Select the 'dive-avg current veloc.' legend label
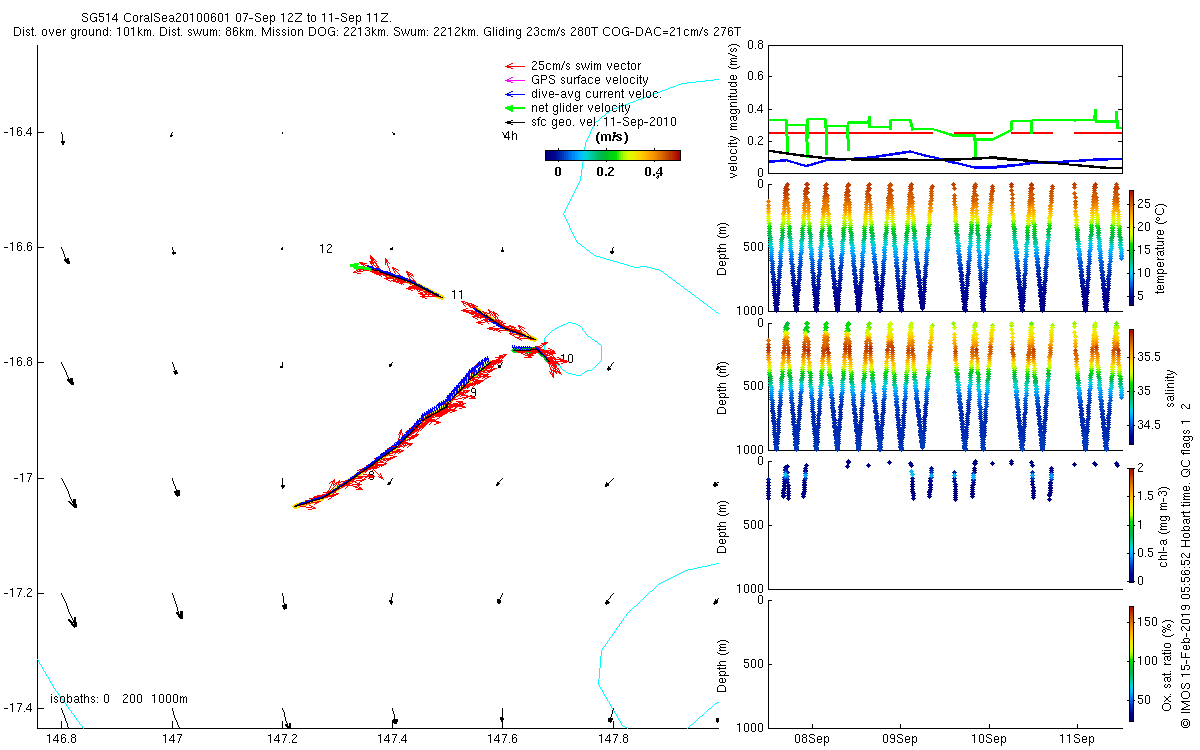1200x750 pixels. tap(596, 94)
